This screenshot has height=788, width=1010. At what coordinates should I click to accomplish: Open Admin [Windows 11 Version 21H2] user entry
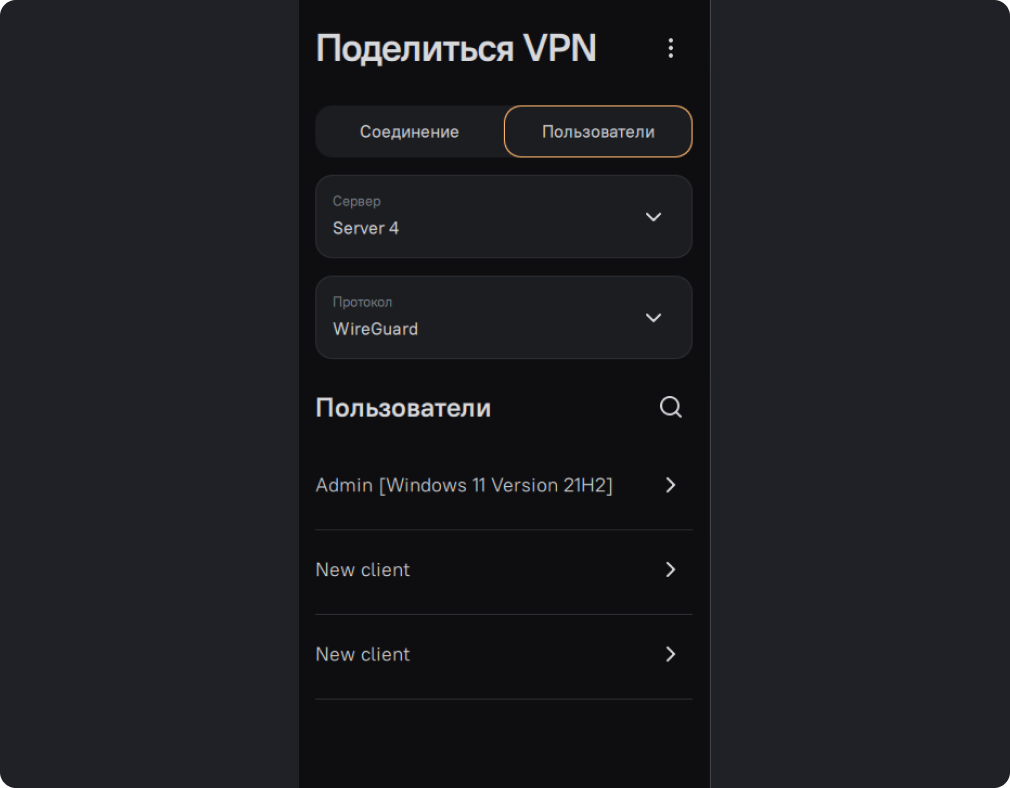click(464, 485)
